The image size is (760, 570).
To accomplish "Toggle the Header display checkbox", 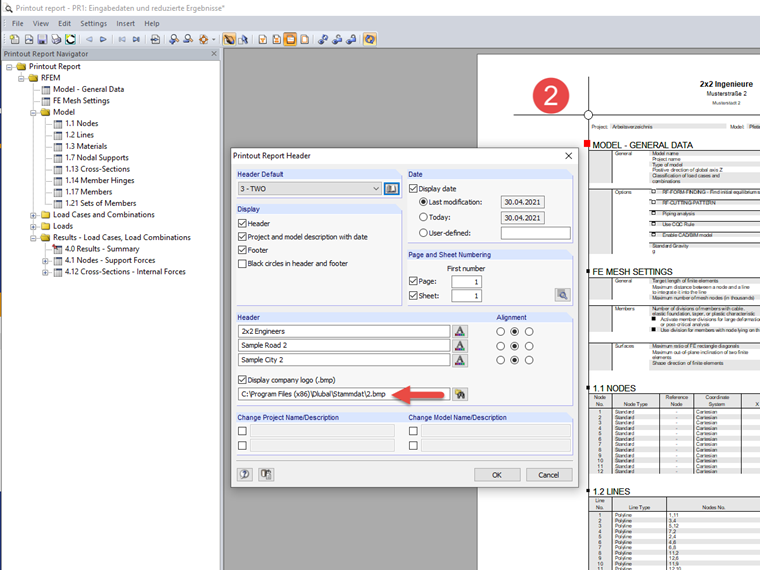I will point(242,223).
